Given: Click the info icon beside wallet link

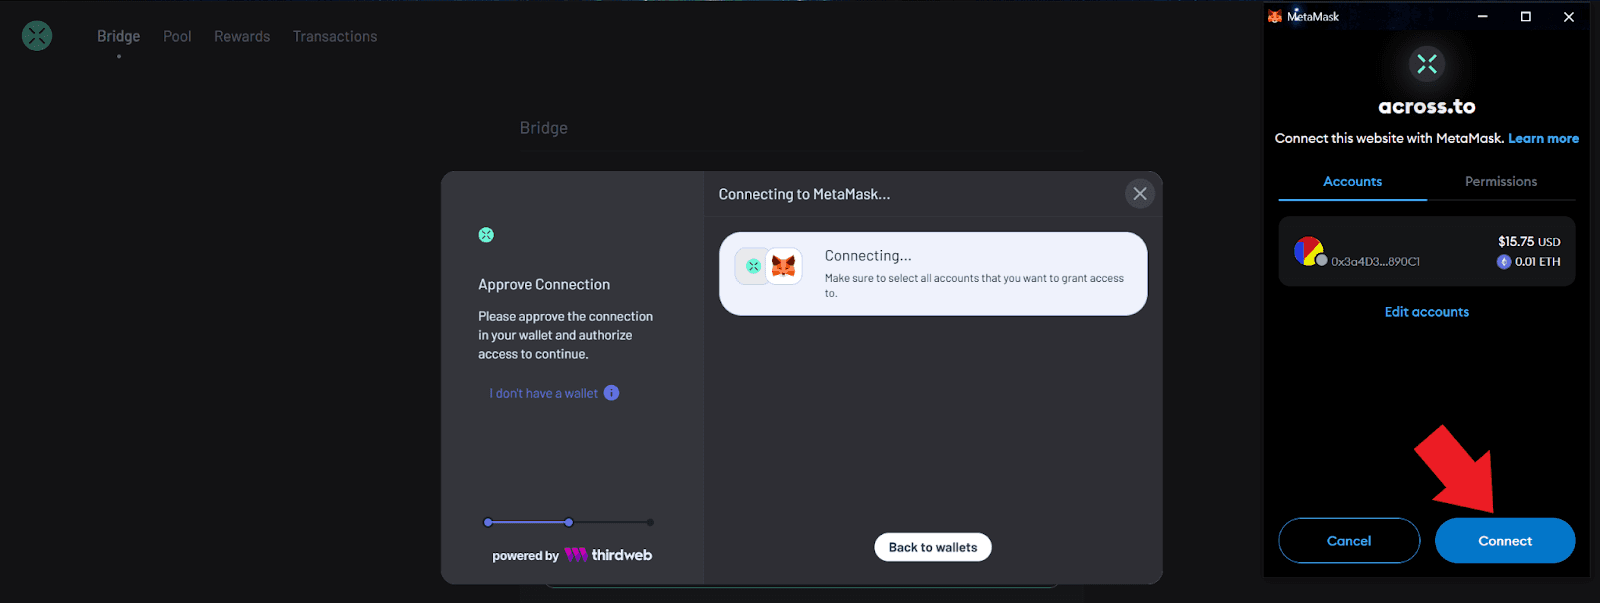Looking at the screenshot, I should tap(611, 393).
